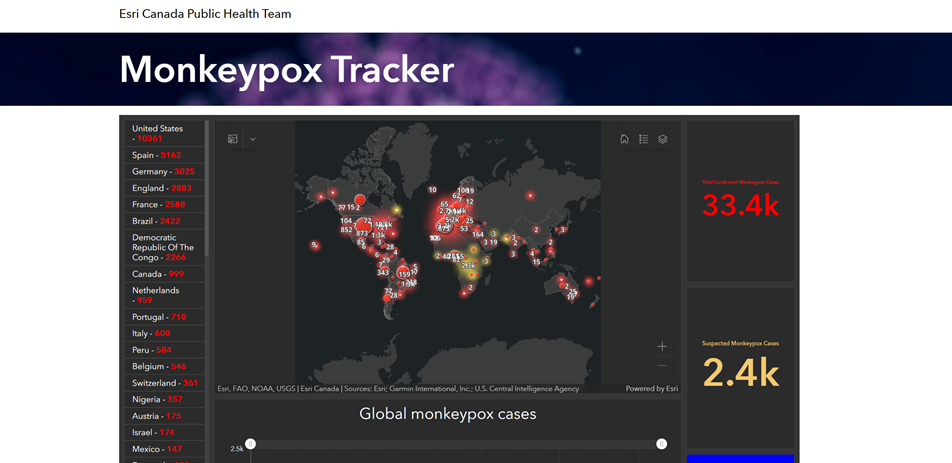Select Canada - 999 list entry
Viewport: 952px width, 463px height.
(165, 274)
